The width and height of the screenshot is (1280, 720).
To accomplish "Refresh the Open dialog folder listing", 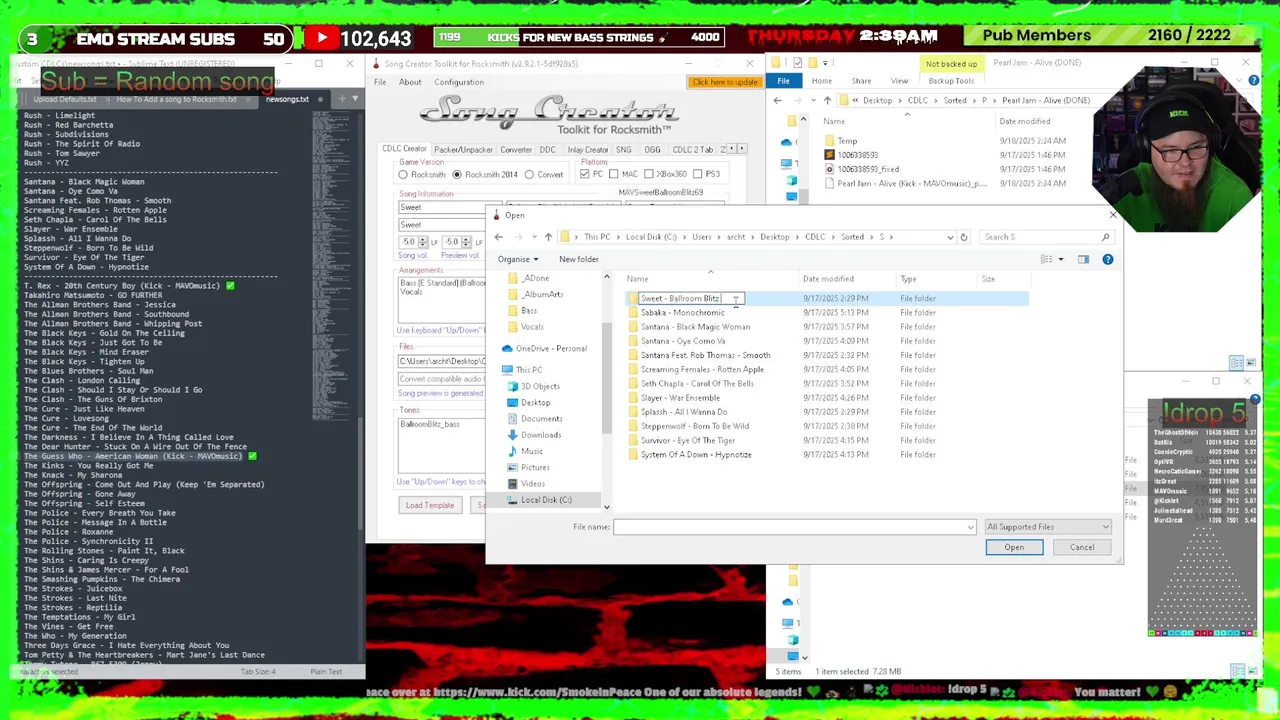I will (964, 237).
